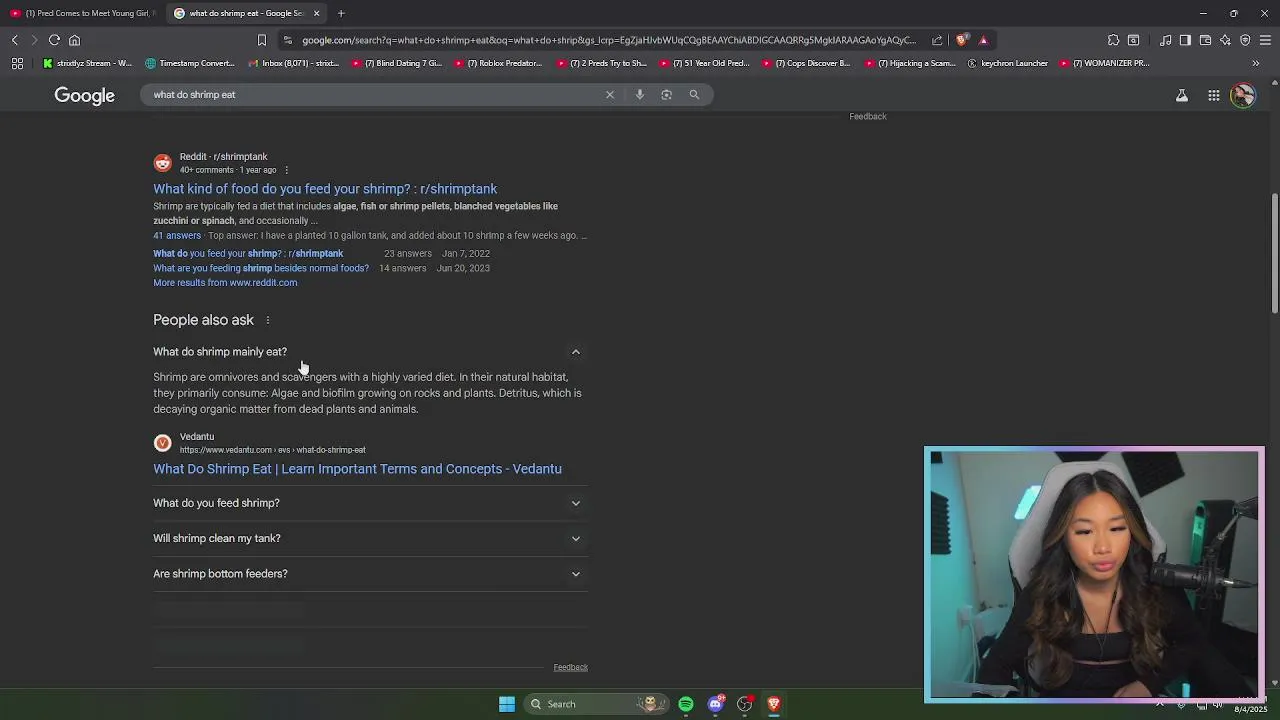Open the Brave Wallet icon
The image size is (1280, 720).
(1205, 40)
